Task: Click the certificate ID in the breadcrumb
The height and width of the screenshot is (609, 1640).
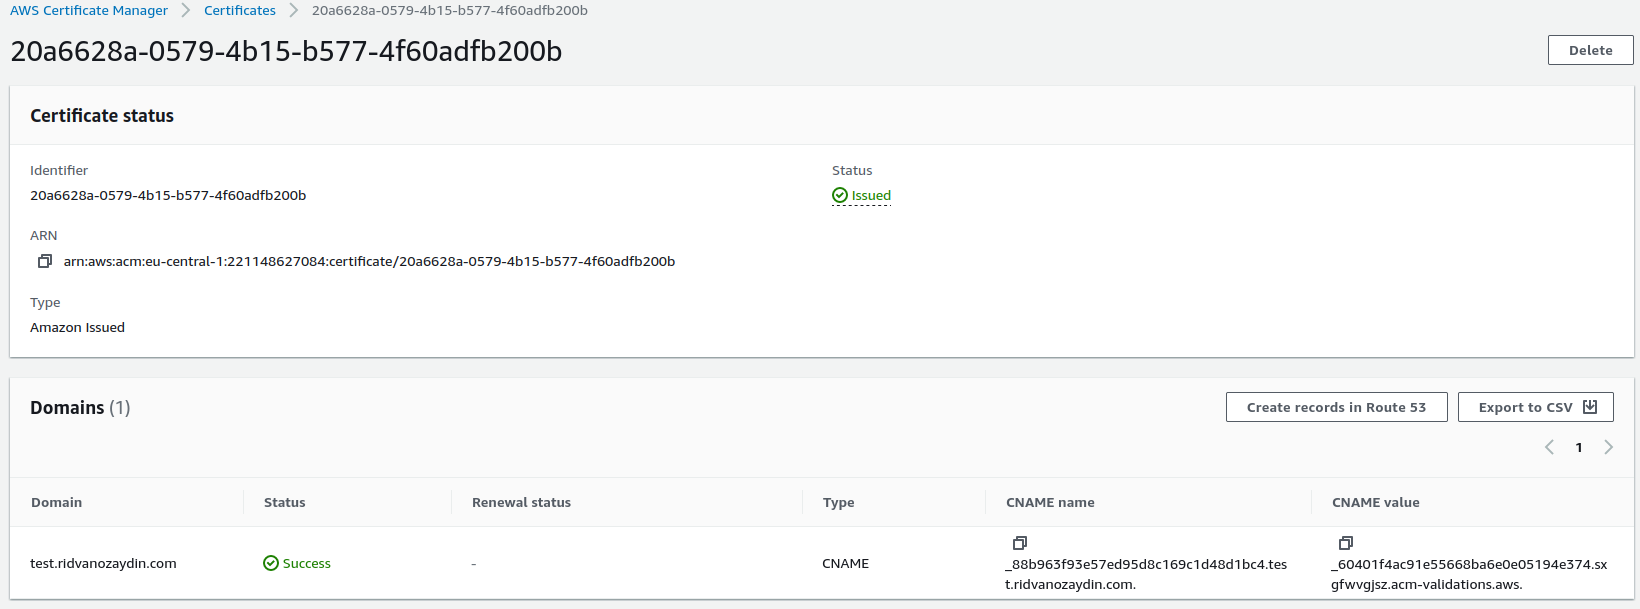Action: click(x=450, y=10)
